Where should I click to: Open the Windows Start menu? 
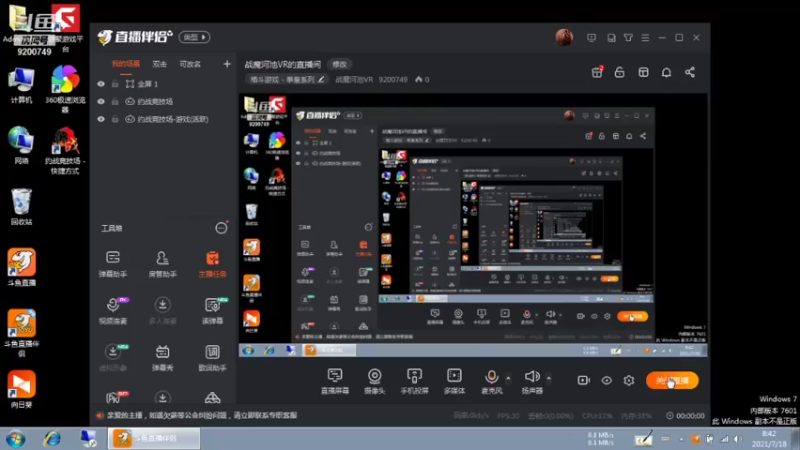pyautogui.click(x=15, y=439)
